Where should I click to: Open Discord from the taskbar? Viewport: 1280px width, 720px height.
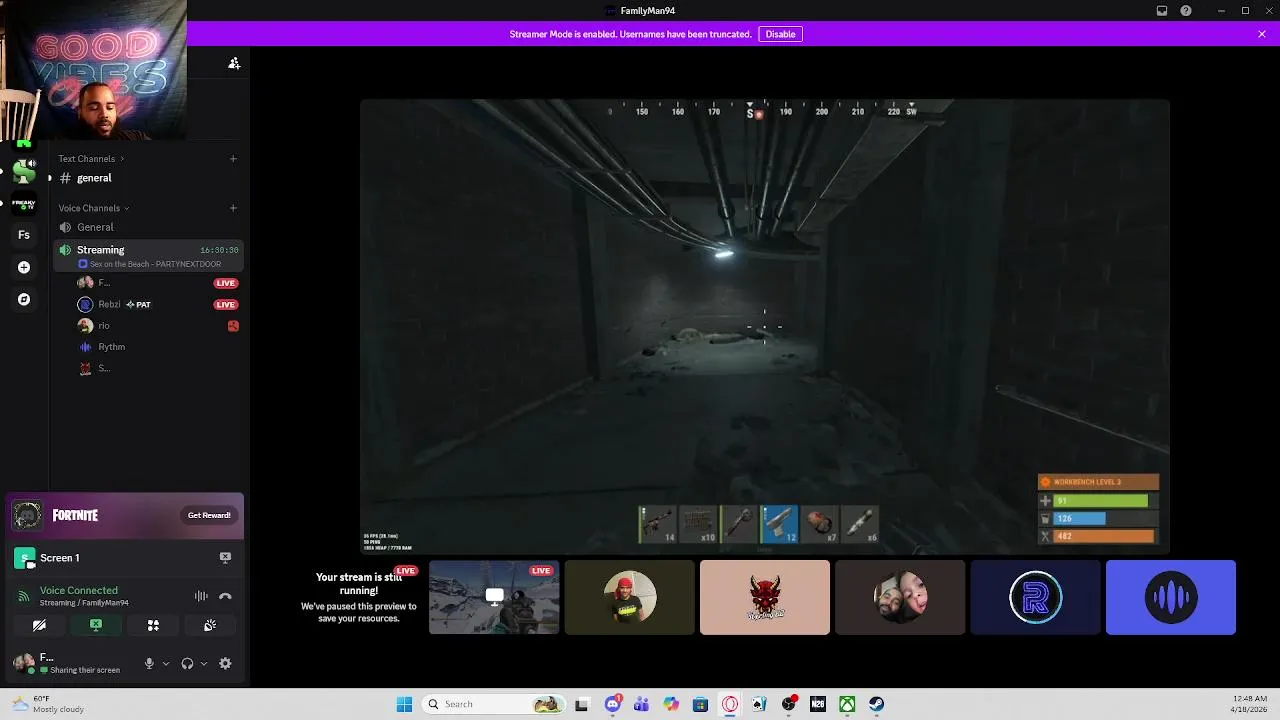(x=613, y=704)
